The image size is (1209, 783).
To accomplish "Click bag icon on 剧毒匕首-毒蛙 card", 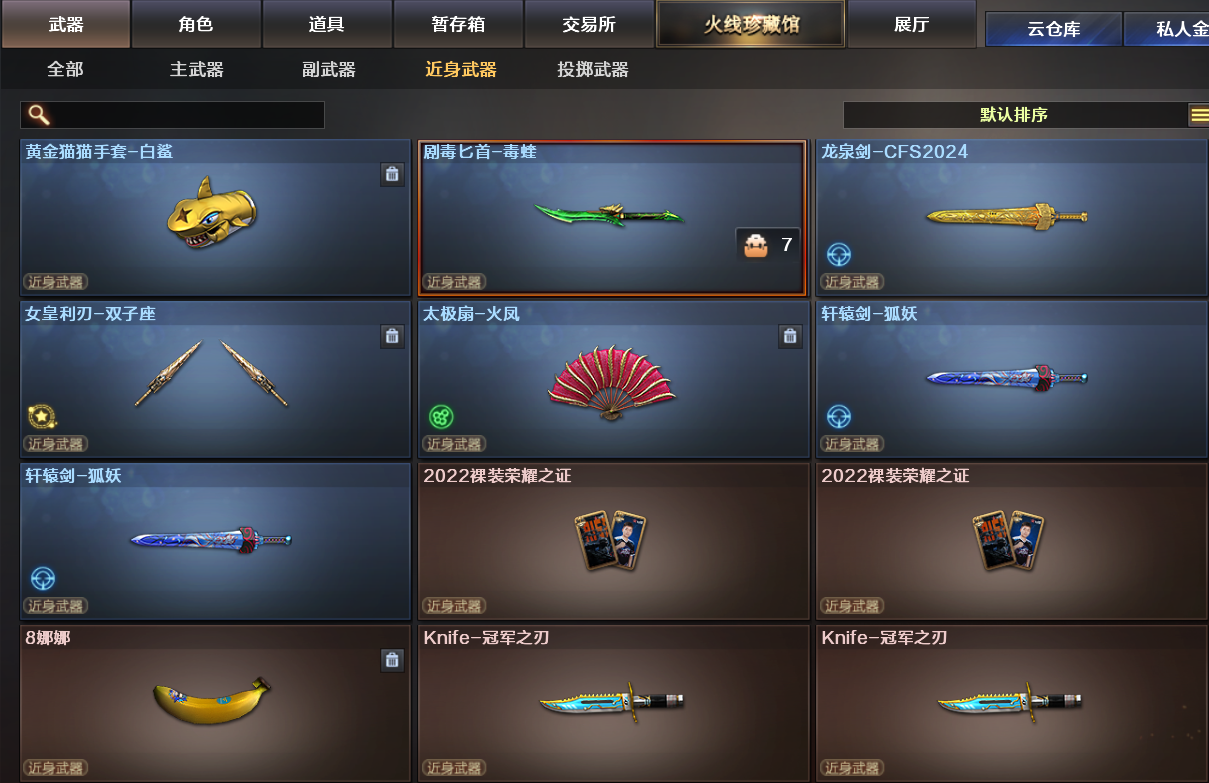I will coord(756,245).
